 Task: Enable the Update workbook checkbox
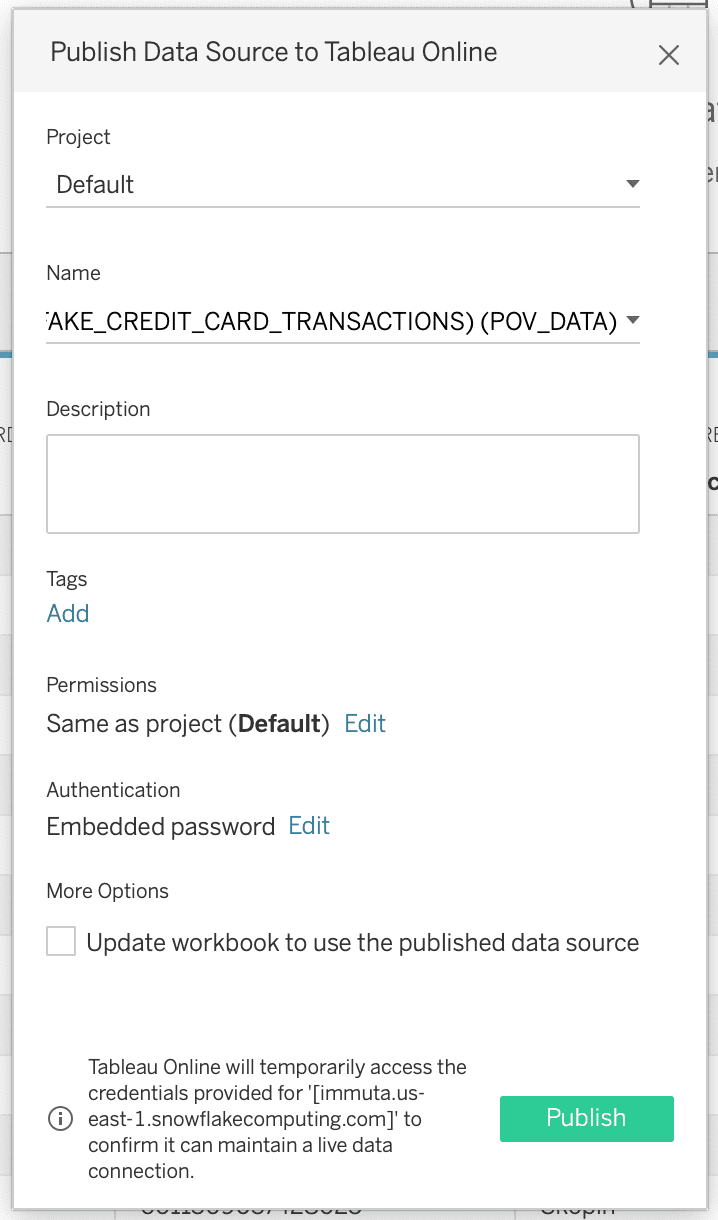(61, 941)
